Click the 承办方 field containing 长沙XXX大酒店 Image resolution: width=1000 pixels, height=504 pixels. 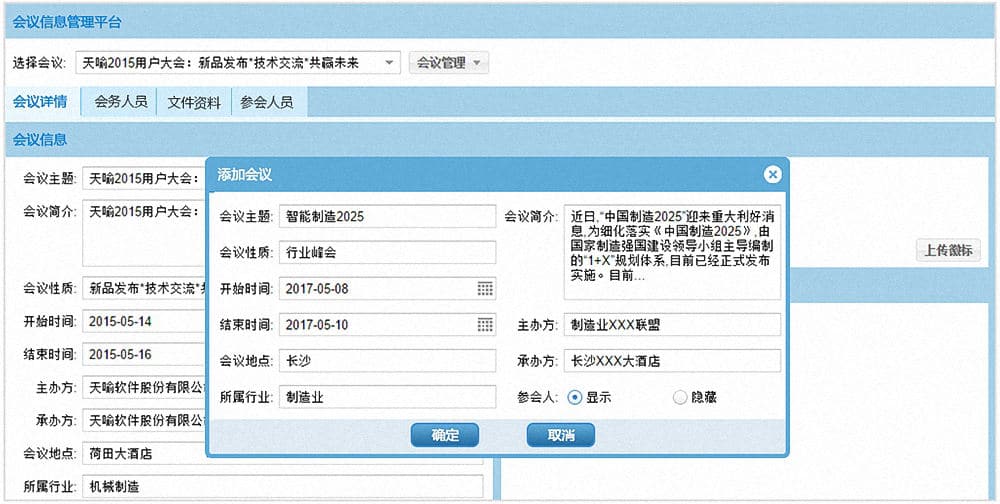tap(671, 361)
